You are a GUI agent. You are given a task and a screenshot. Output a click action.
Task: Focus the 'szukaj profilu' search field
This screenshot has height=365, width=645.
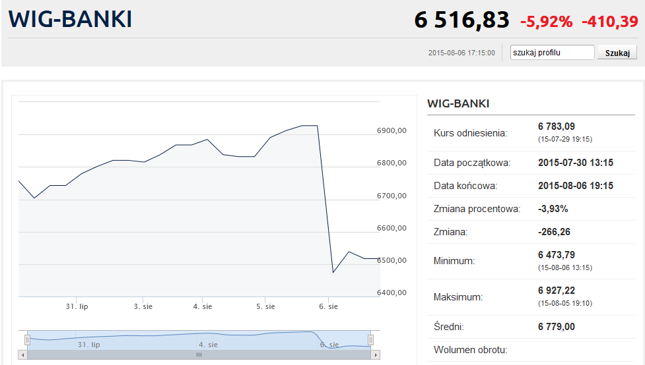pyautogui.click(x=552, y=53)
